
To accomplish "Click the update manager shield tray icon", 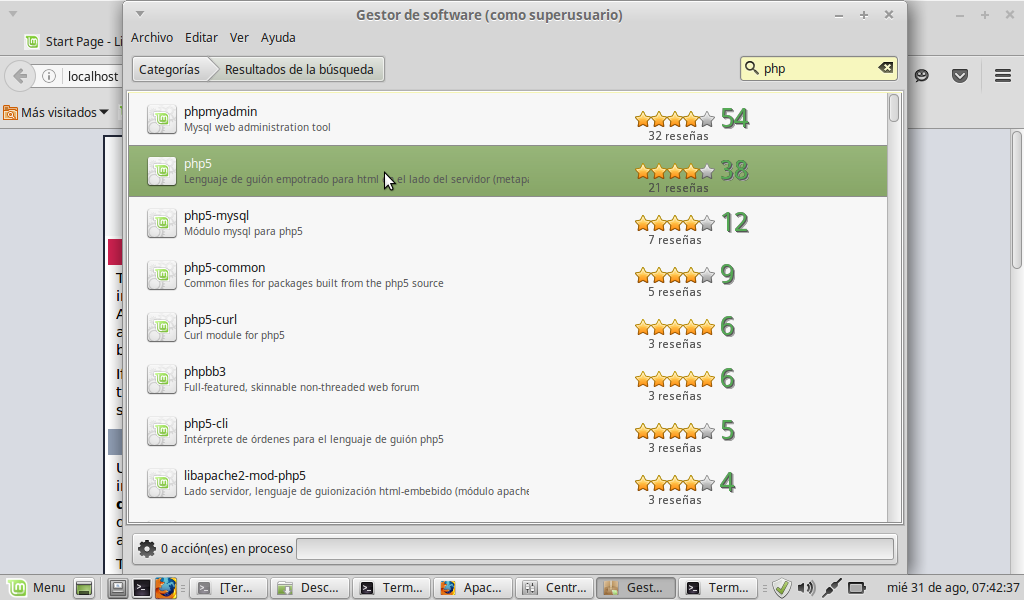I will click(782, 588).
